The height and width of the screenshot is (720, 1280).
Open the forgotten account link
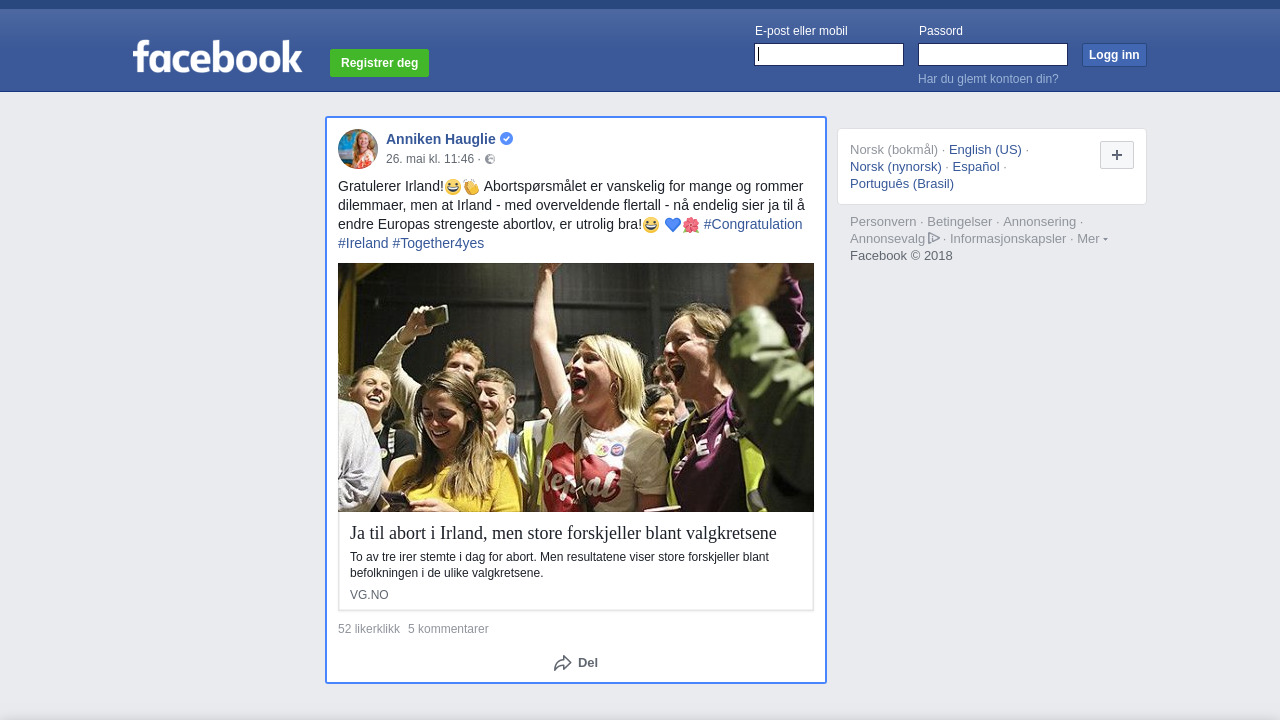tap(988, 79)
